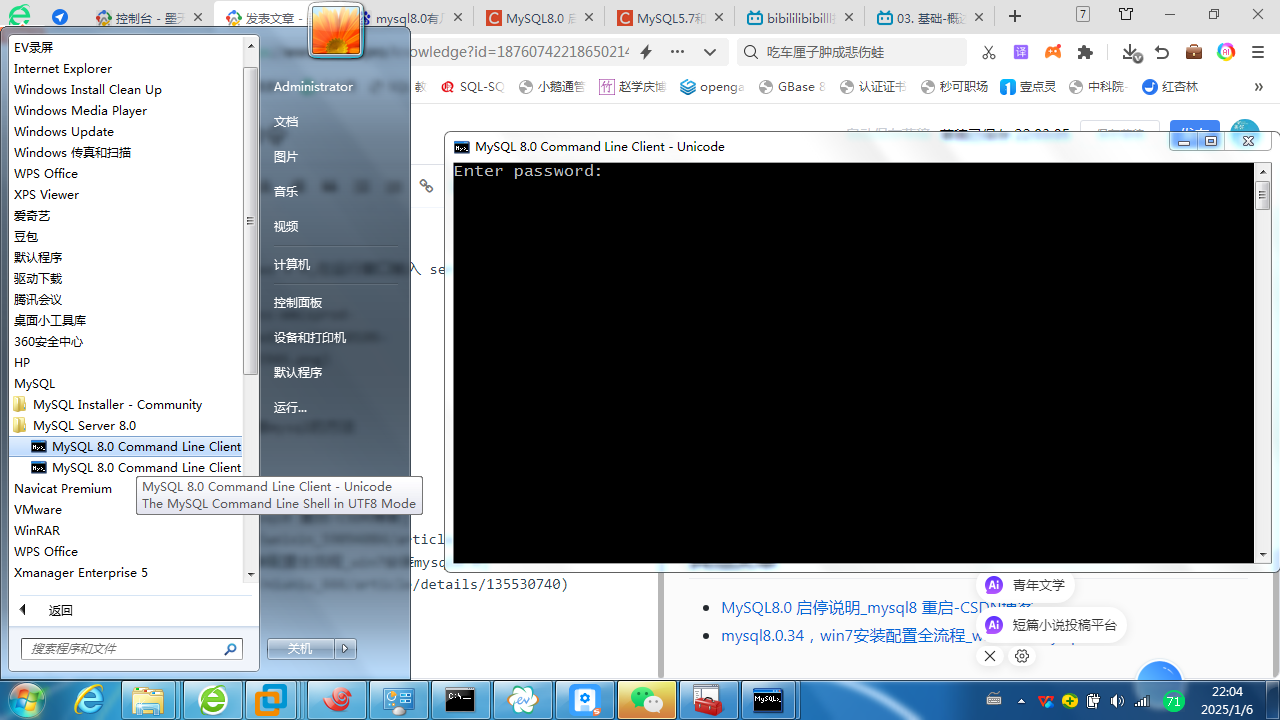This screenshot has width=1280, height=720.
Task: Click the 译 translate toolbar icon
Action: pyautogui.click(x=1020, y=52)
